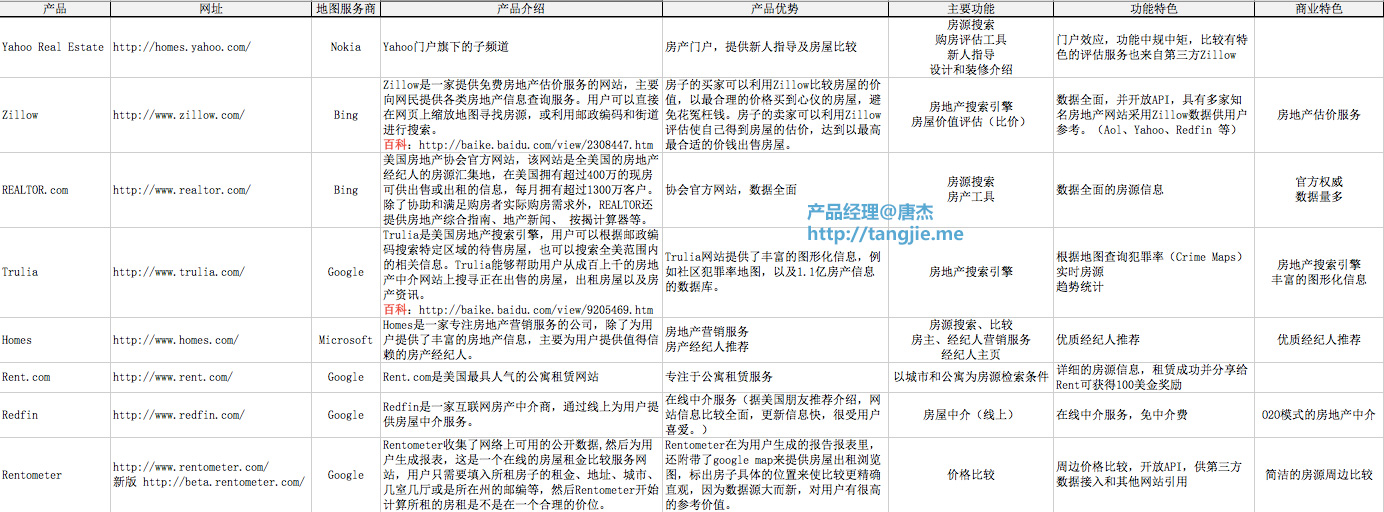This screenshot has height=512, width=1384.
Task: Select Google in the Rent.com row
Action: click(x=346, y=377)
